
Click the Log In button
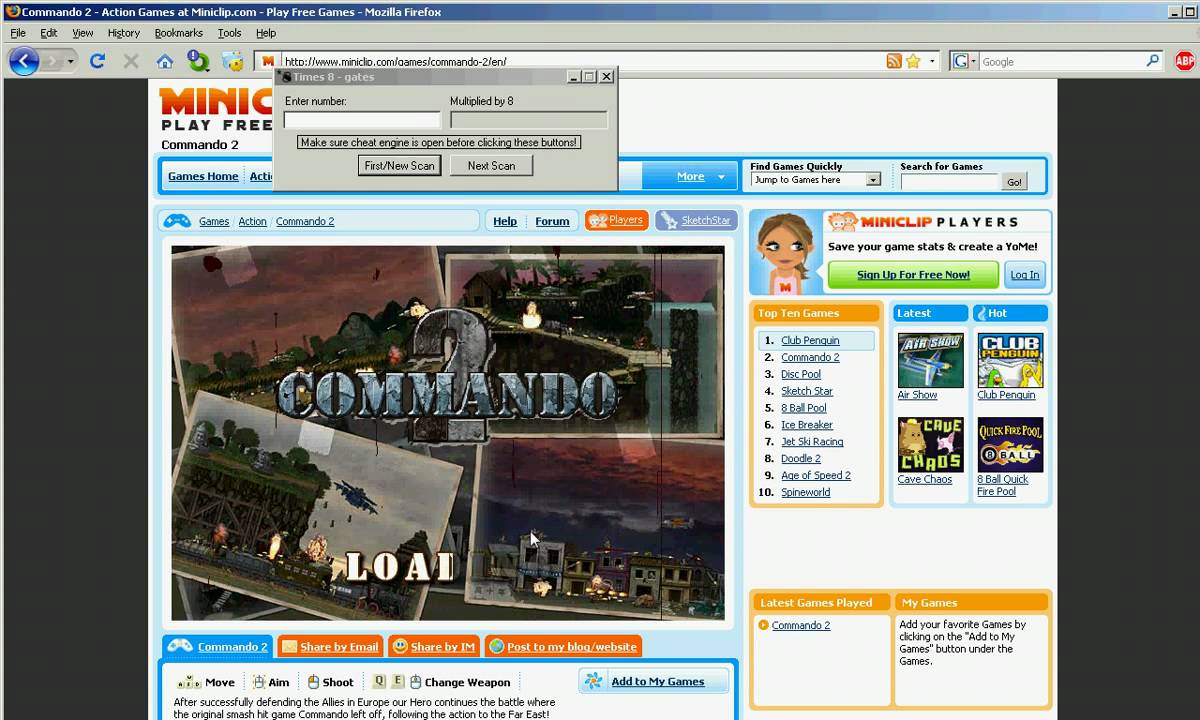[x=1025, y=275]
